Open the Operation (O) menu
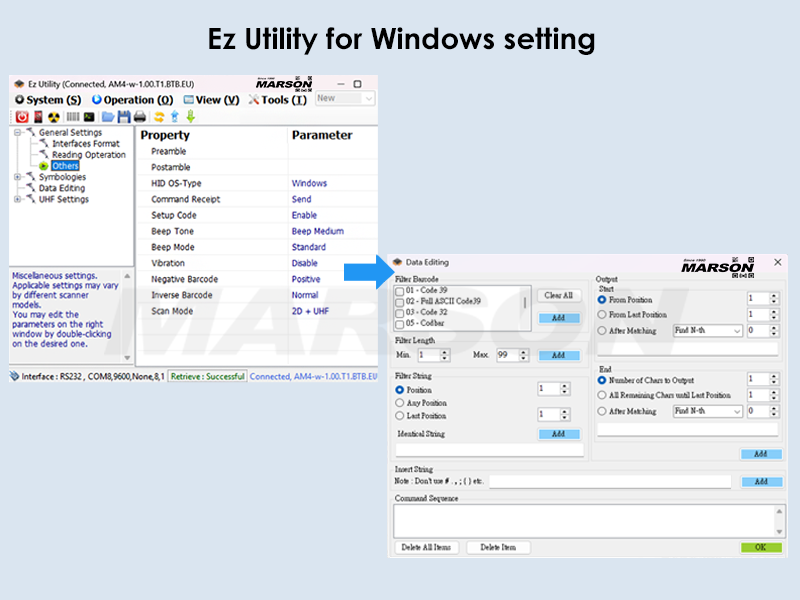Image resolution: width=800 pixels, height=600 pixels. tap(132, 100)
